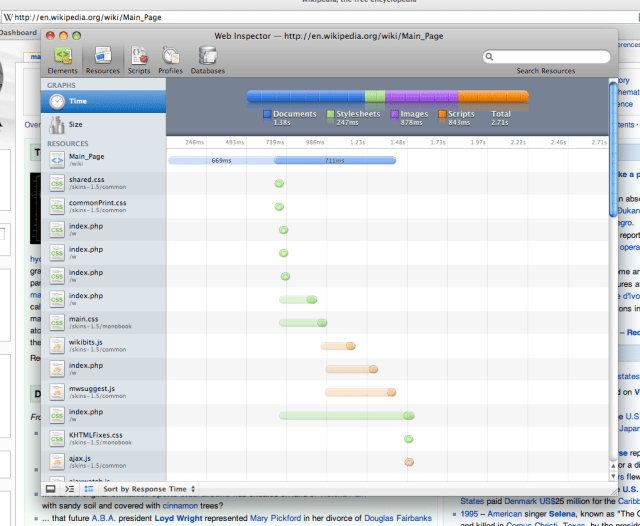Select the Main_Page document resource
640x526 pixels.
pyautogui.click(x=103, y=160)
